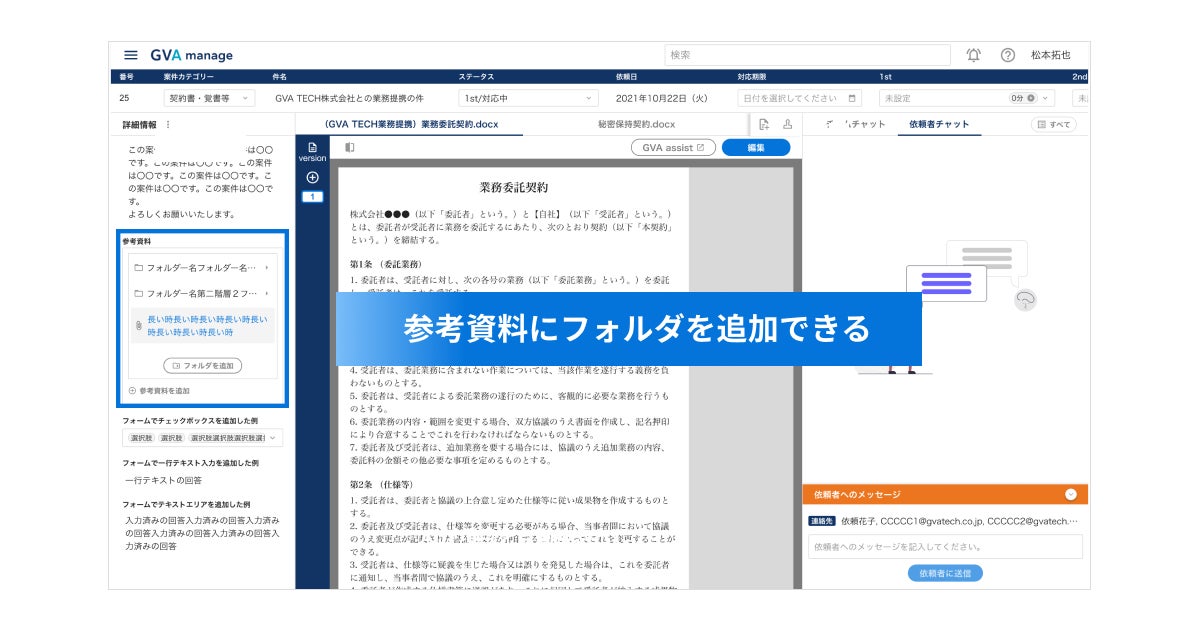Click the 連絡先 contact label

[x=822, y=521]
